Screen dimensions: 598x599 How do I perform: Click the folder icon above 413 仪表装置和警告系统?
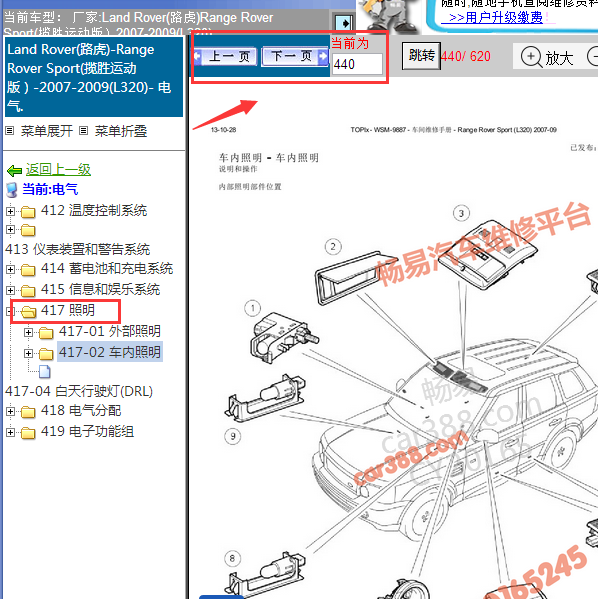click(x=28, y=230)
